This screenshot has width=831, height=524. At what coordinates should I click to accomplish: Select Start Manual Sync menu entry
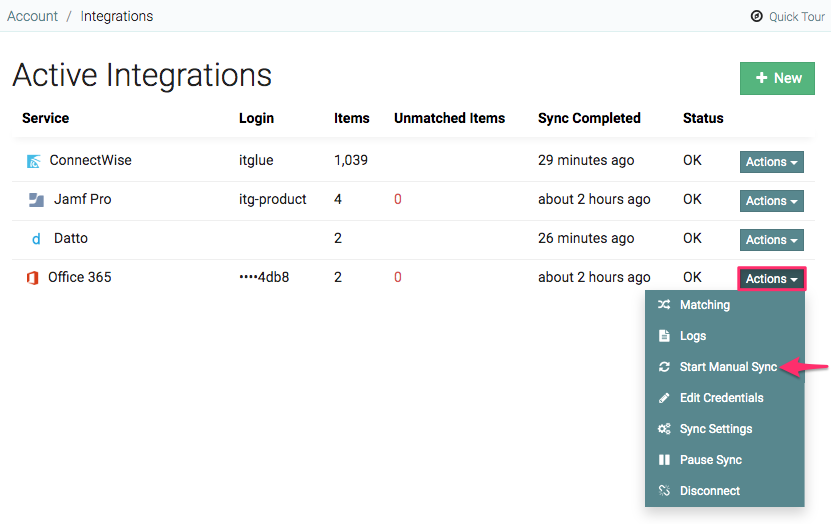(x=724, y=367)
